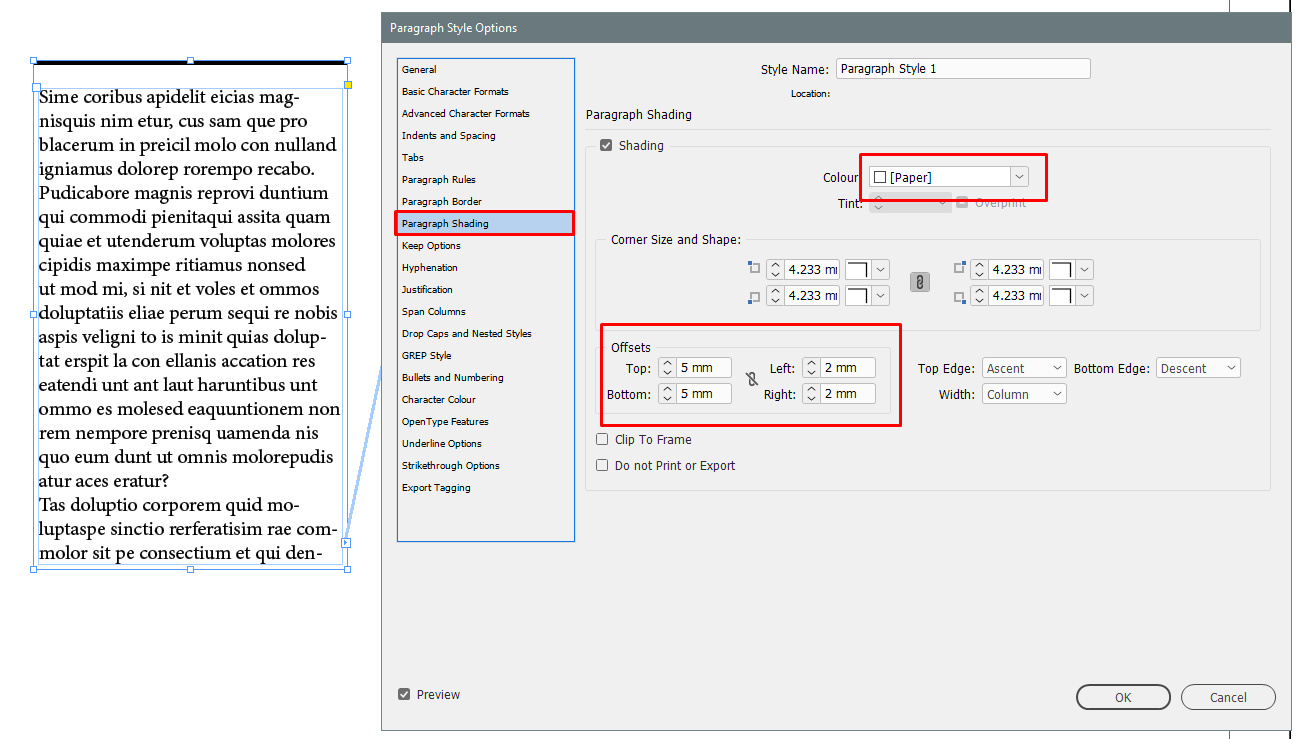Click the Left offset stepper arrows
This screenshot has height=739, width=1299.
coord(812,368)
